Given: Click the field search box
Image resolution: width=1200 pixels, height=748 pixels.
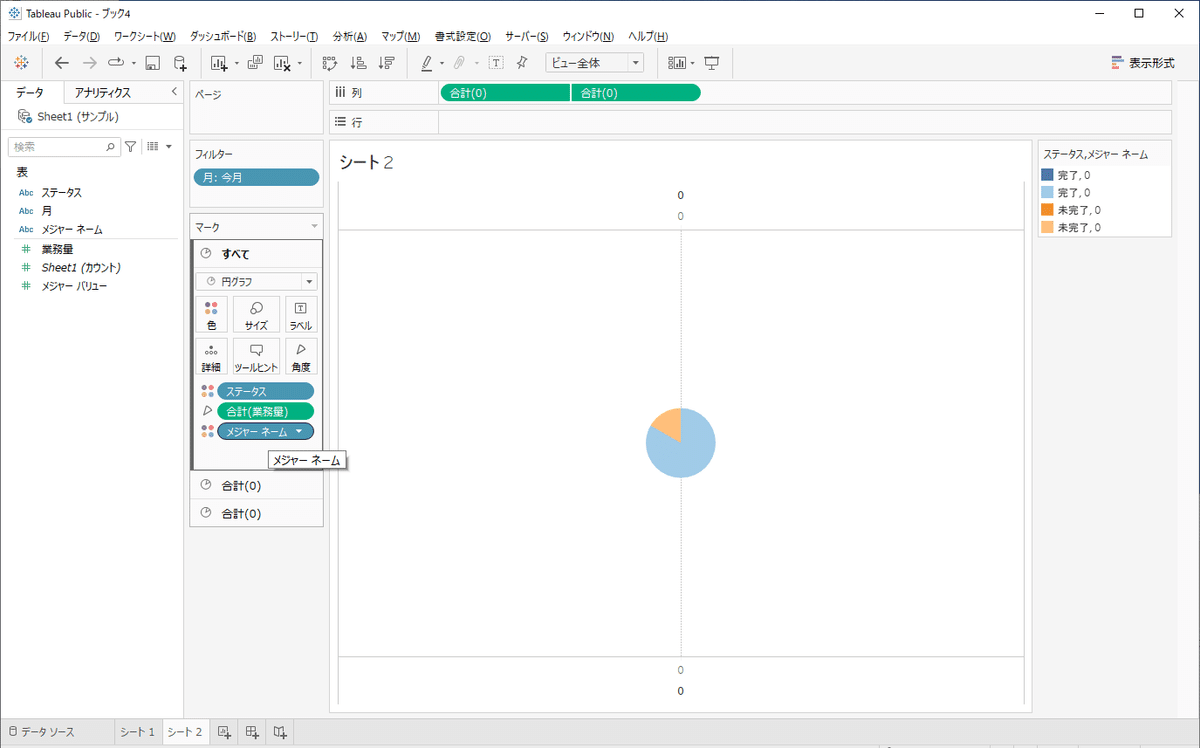Looking at the screenshot, I should click(x=64, y=146).
